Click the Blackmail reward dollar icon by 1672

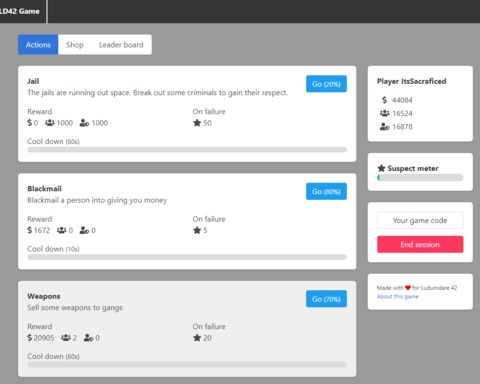tap(30, 230)
